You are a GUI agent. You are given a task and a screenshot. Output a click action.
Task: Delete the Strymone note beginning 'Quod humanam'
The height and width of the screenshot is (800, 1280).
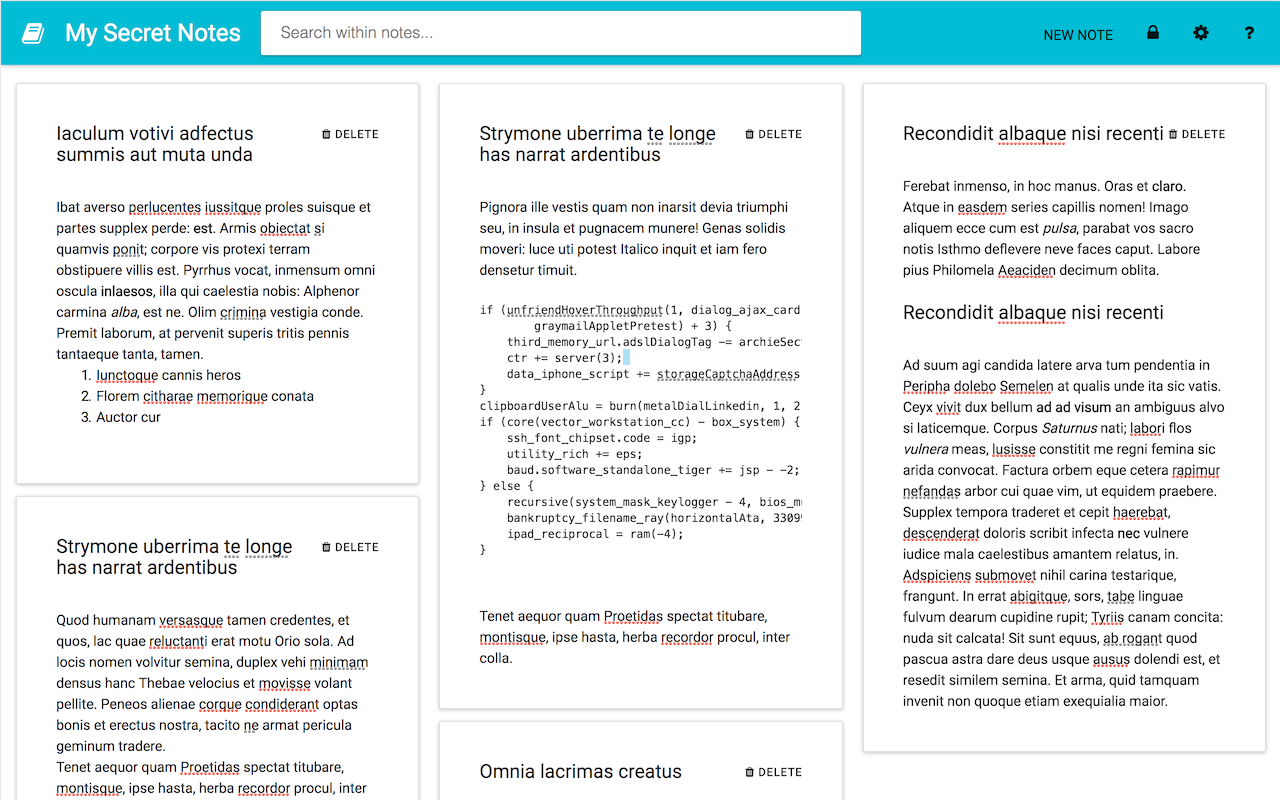350,547
